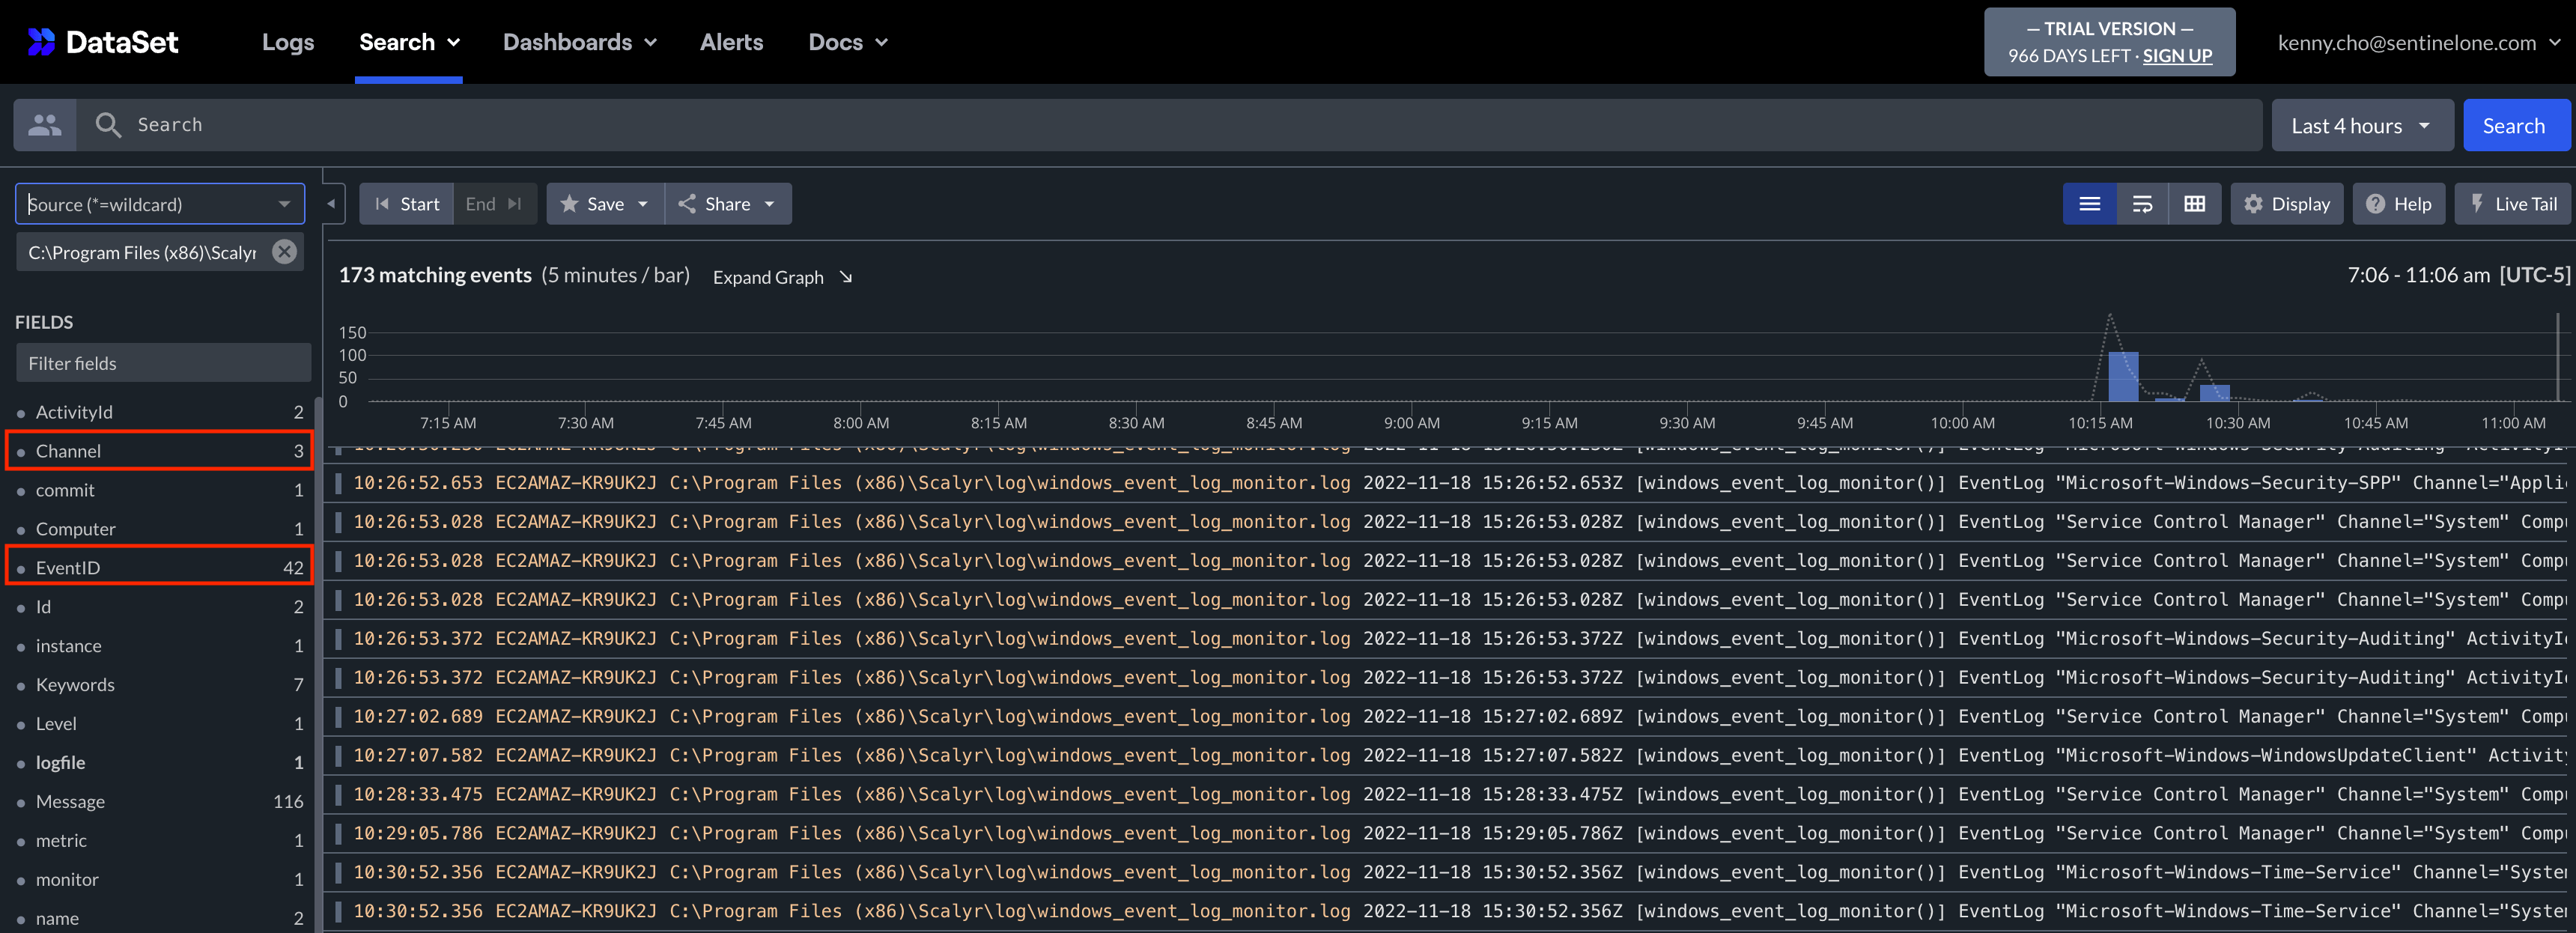Click the Expand Graph link
This screenshot has height=933, width=2576.
tap(768, 277)
